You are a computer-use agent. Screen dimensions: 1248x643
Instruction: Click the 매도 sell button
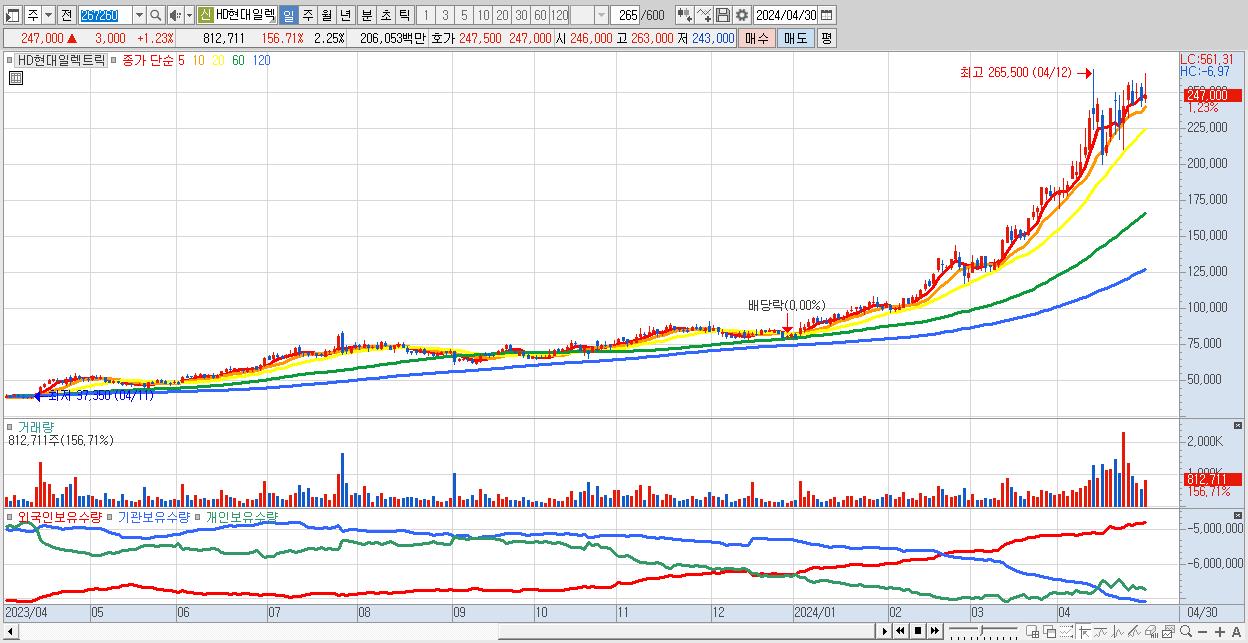(796, 38)
